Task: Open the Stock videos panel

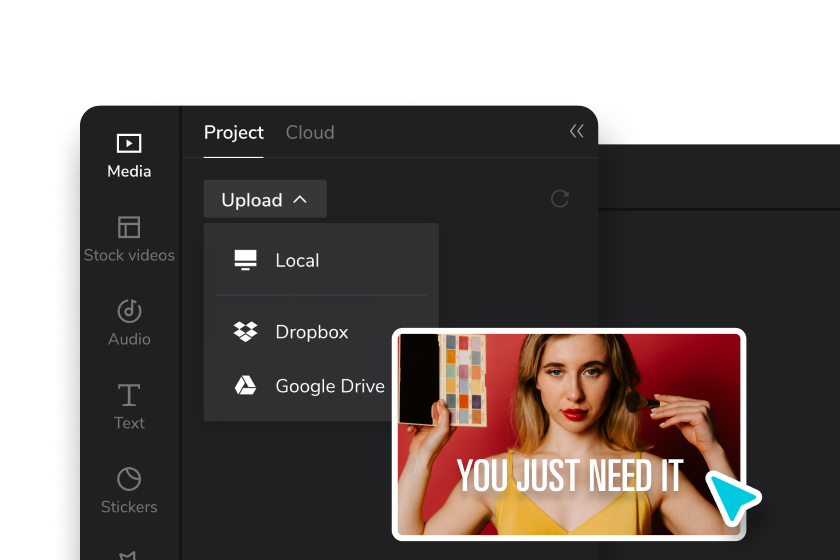Action: pos(129,239)
